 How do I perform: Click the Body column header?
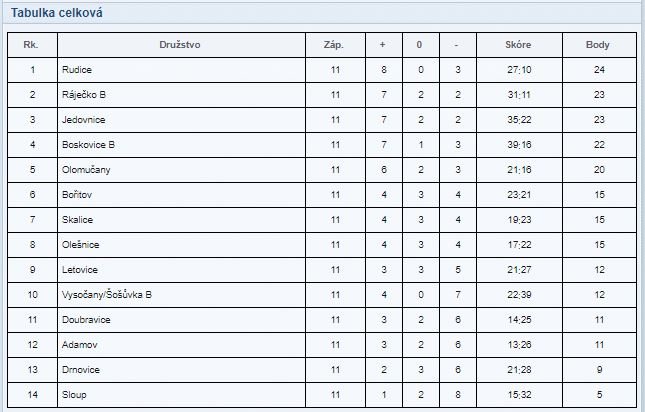click(597, 45)
